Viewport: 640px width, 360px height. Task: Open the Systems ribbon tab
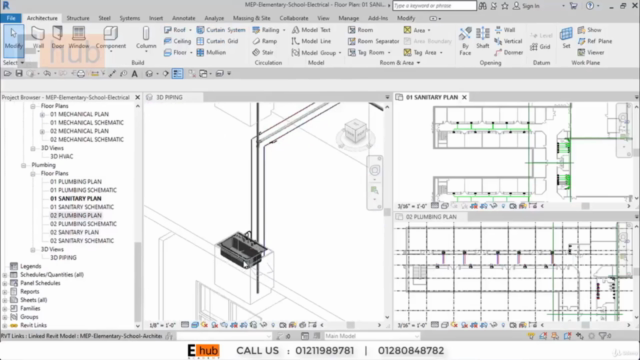click(129, 18)
